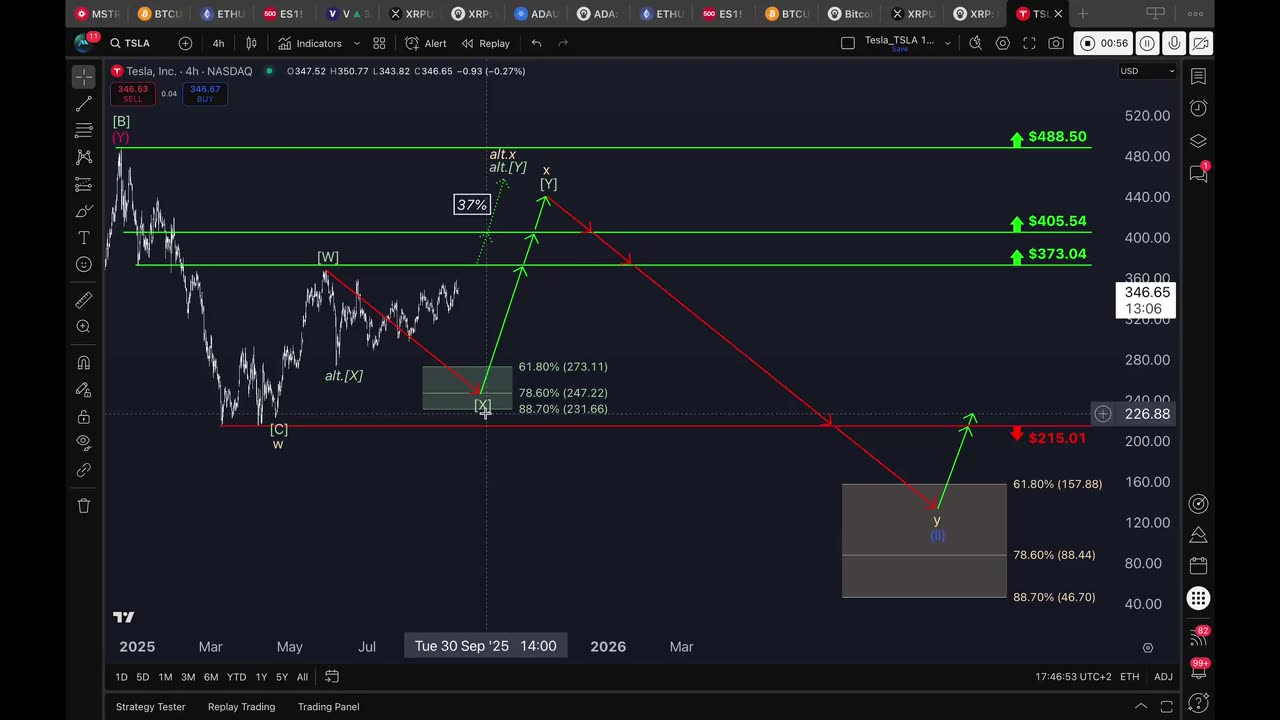The width and height of the screenshot is (1280, 720).
Task: Select the Text annotation tool
Action: 84,238
